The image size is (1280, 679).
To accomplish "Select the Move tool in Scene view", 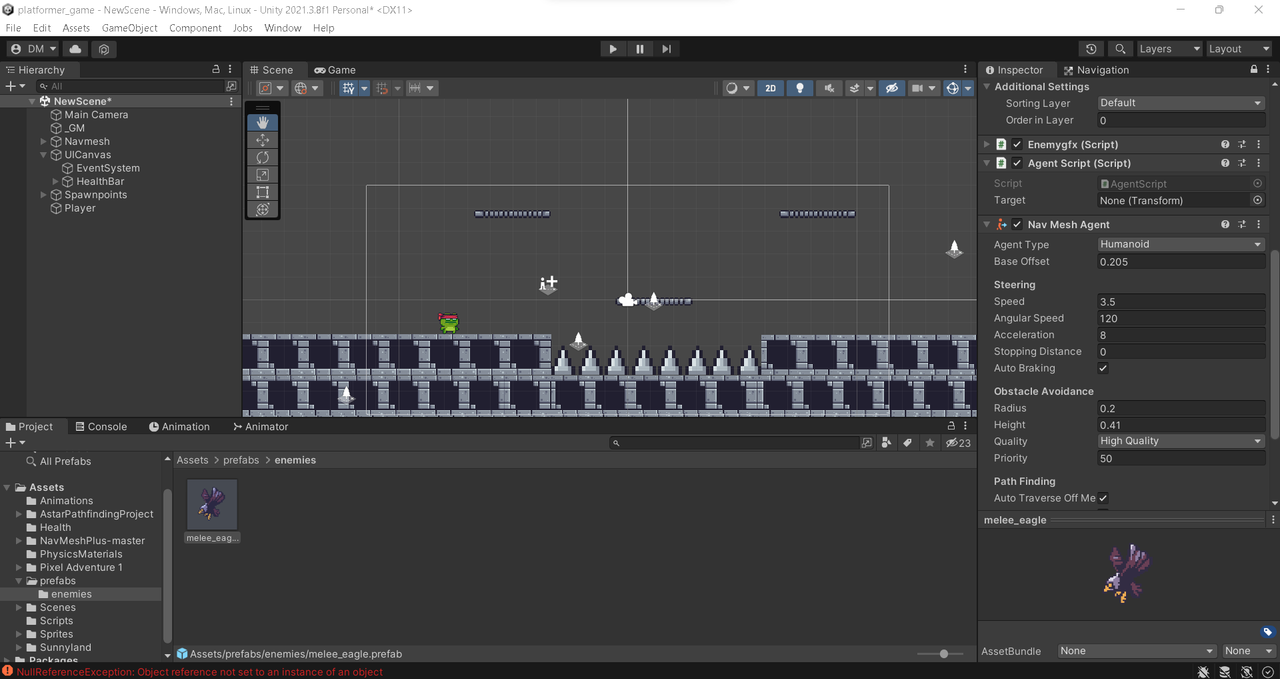I will click(x=263, y=140).
